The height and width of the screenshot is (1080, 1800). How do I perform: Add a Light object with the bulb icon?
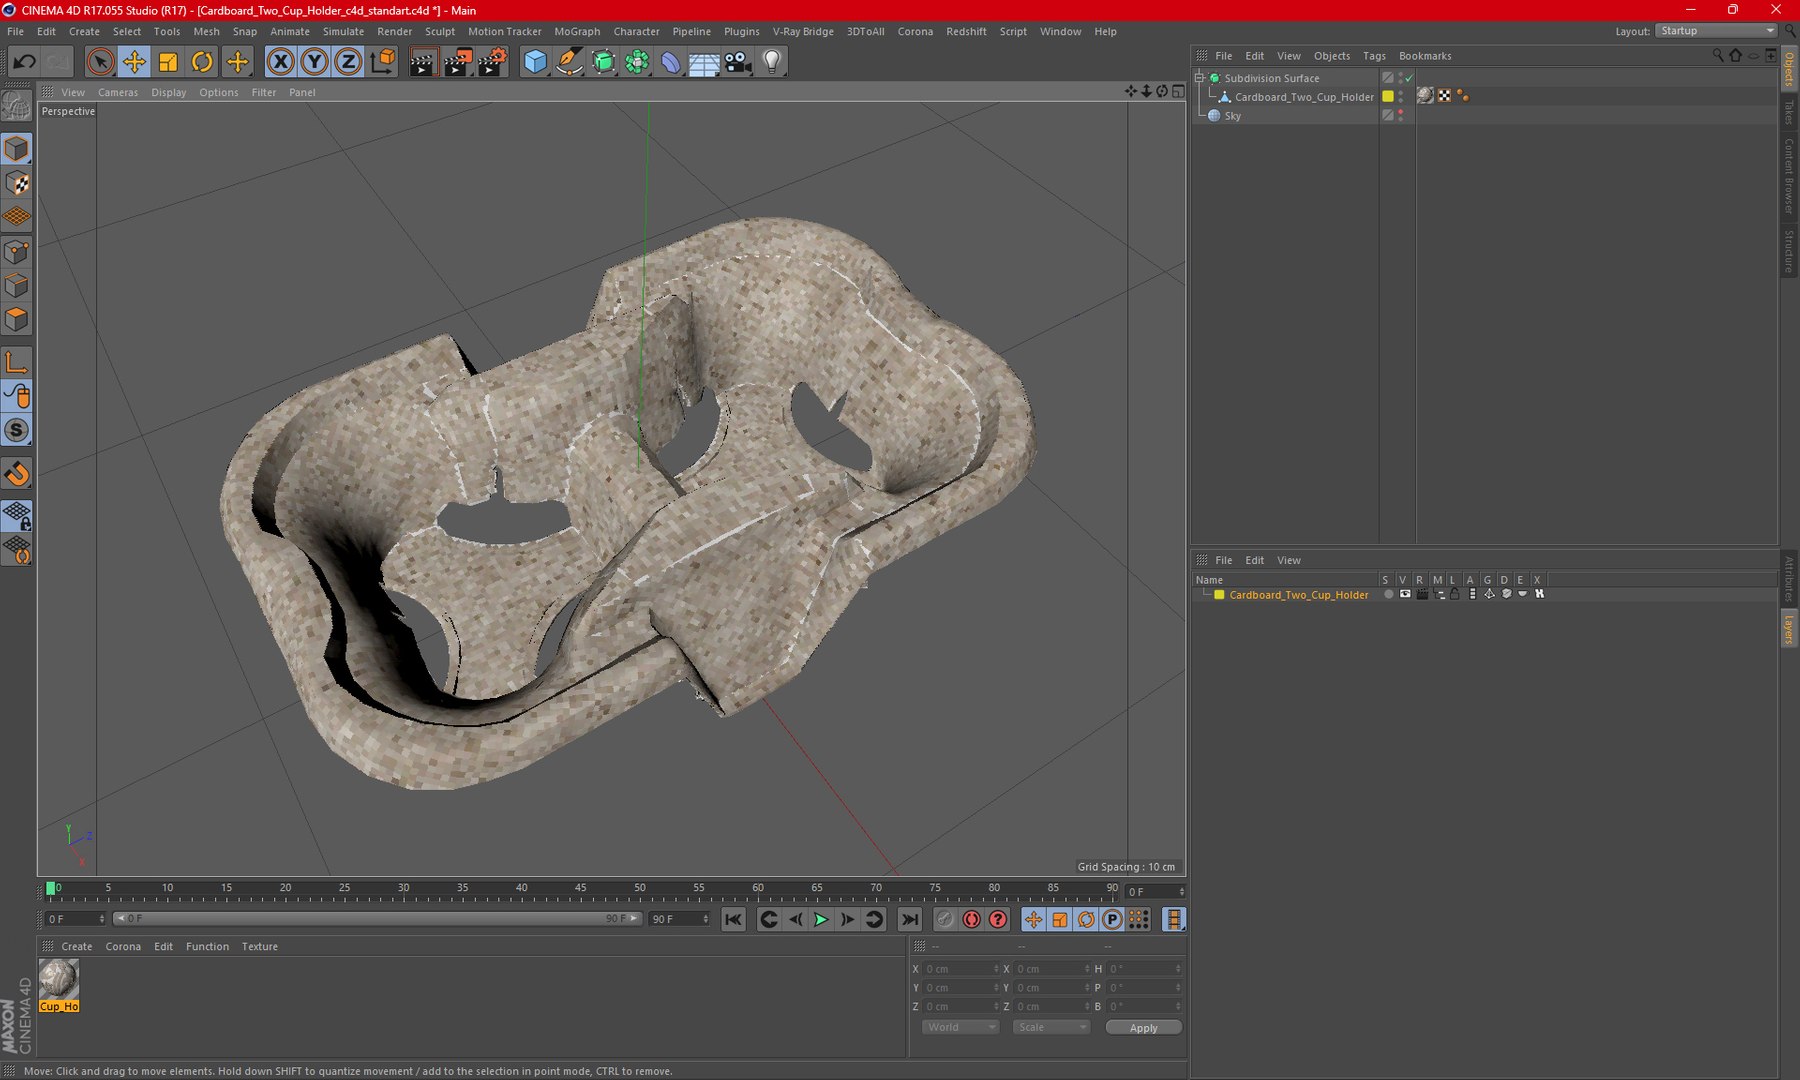pyautogui.click(x=772, y=62)
